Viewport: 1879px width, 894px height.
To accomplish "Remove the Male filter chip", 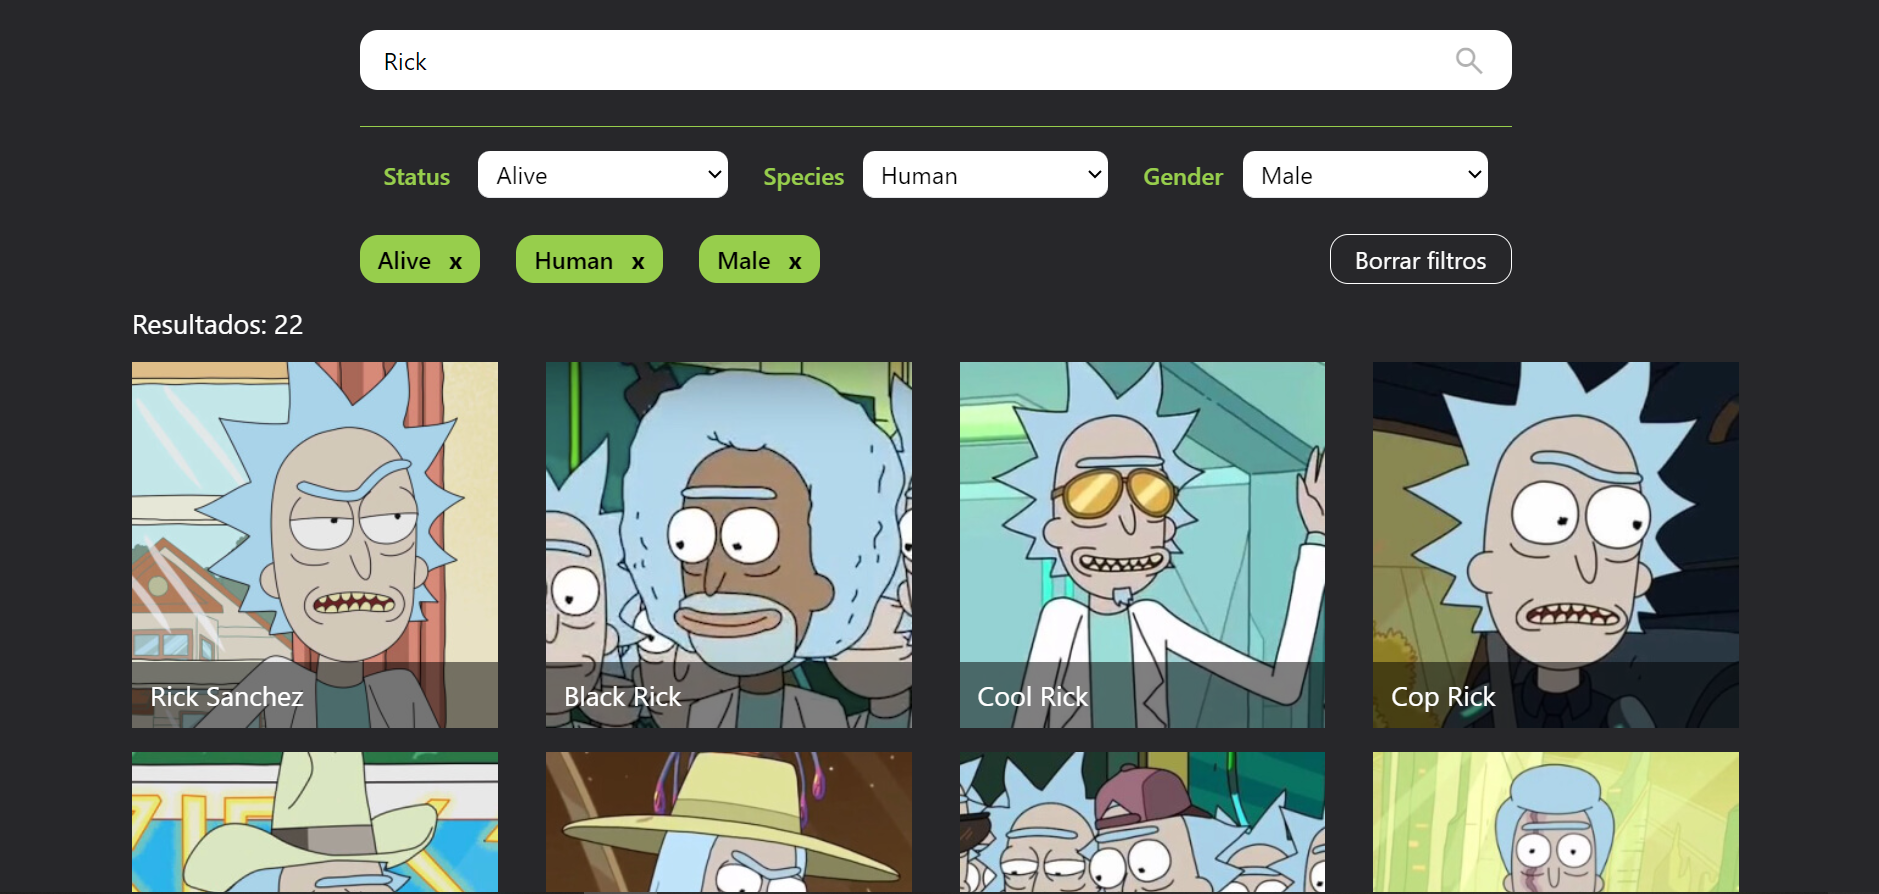I will (x=795, y=262).
